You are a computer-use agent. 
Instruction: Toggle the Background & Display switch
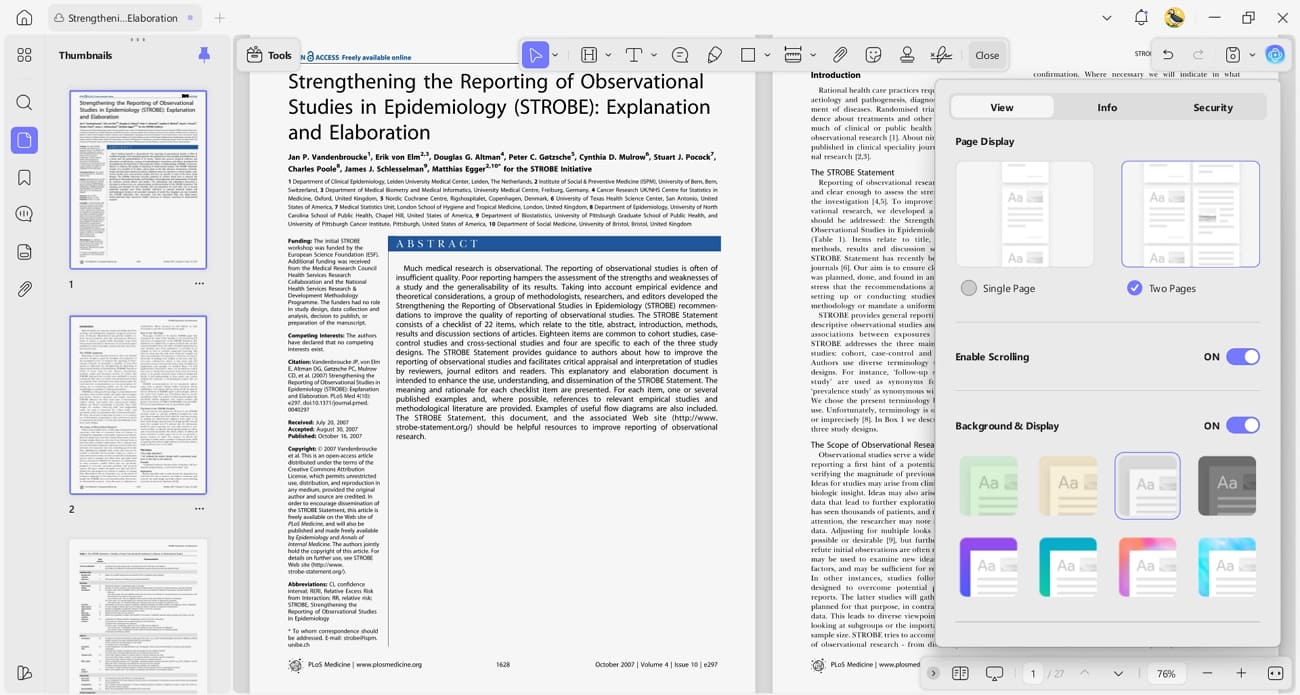point(1243,426)
